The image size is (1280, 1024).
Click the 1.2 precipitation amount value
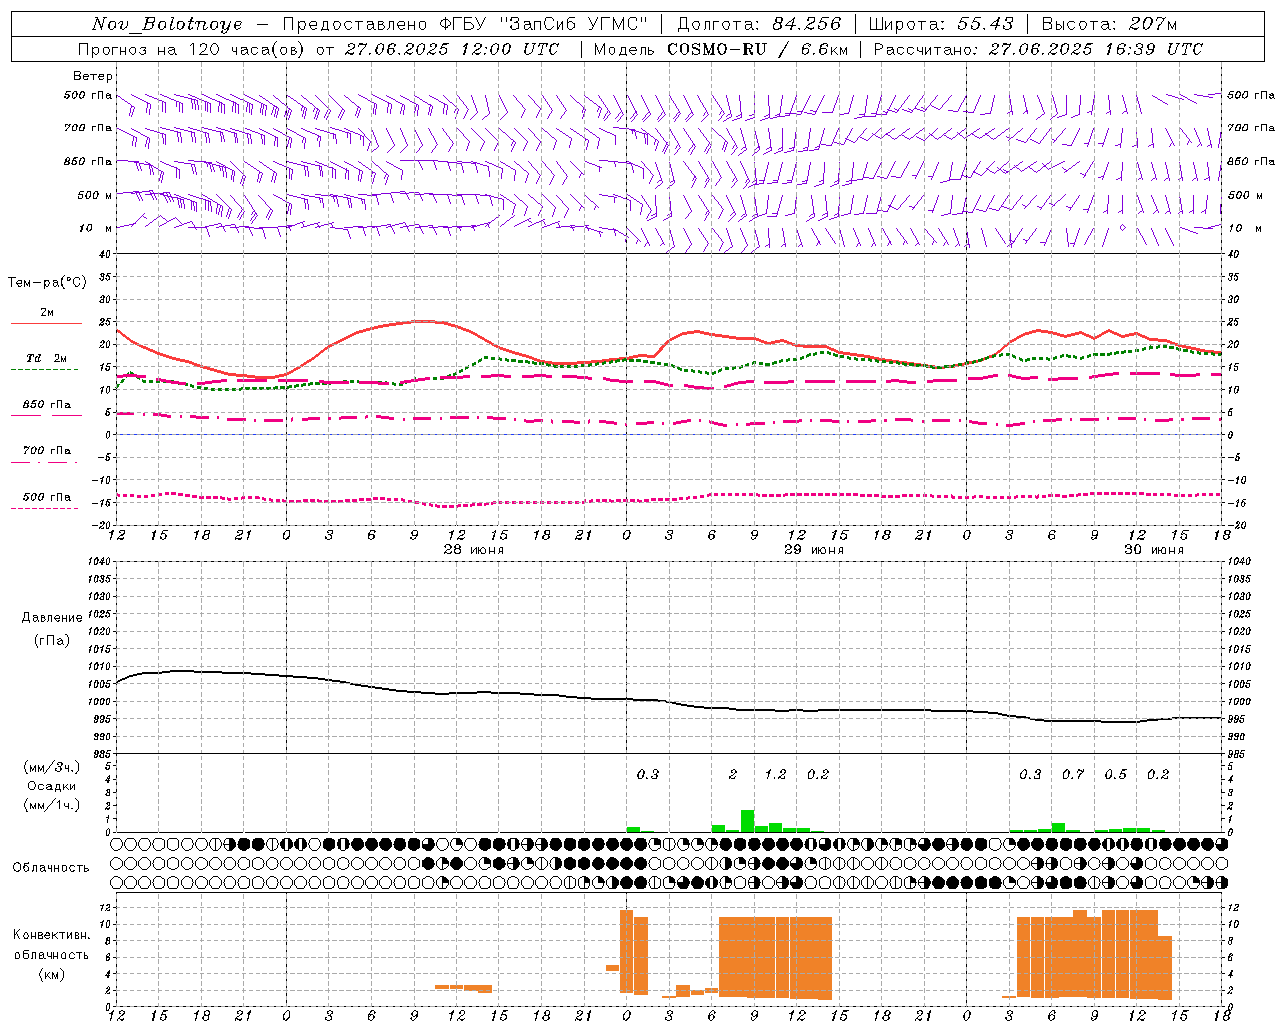click(x=775, y=774)
